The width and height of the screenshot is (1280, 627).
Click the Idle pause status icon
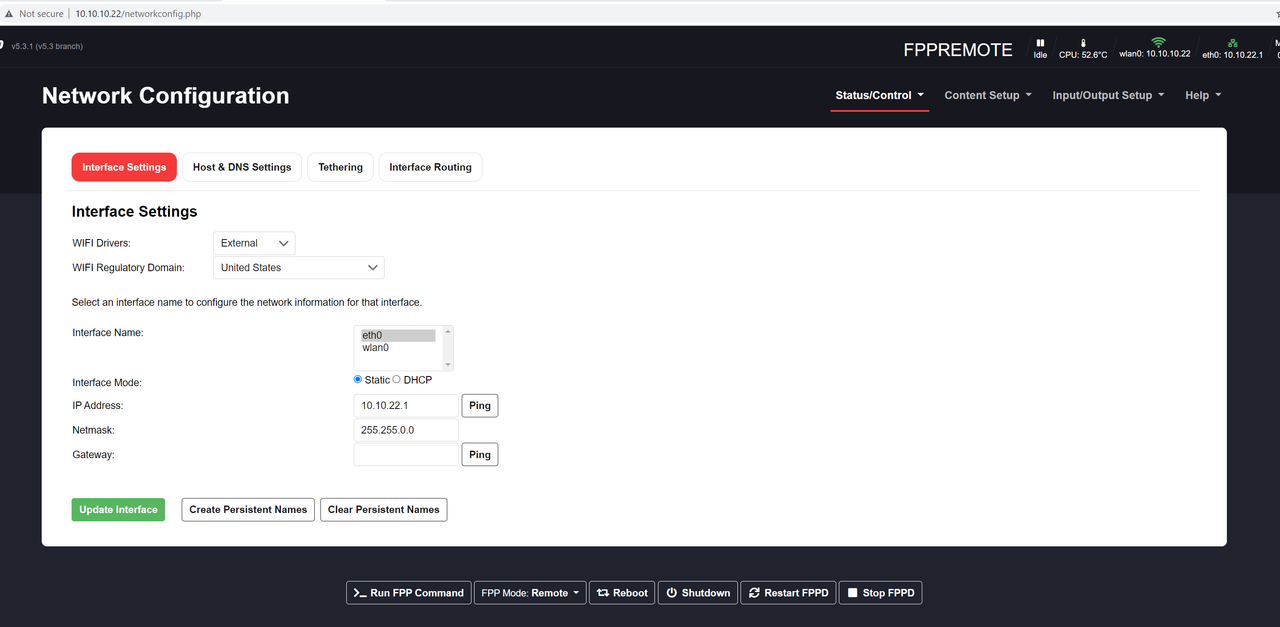1040,43
